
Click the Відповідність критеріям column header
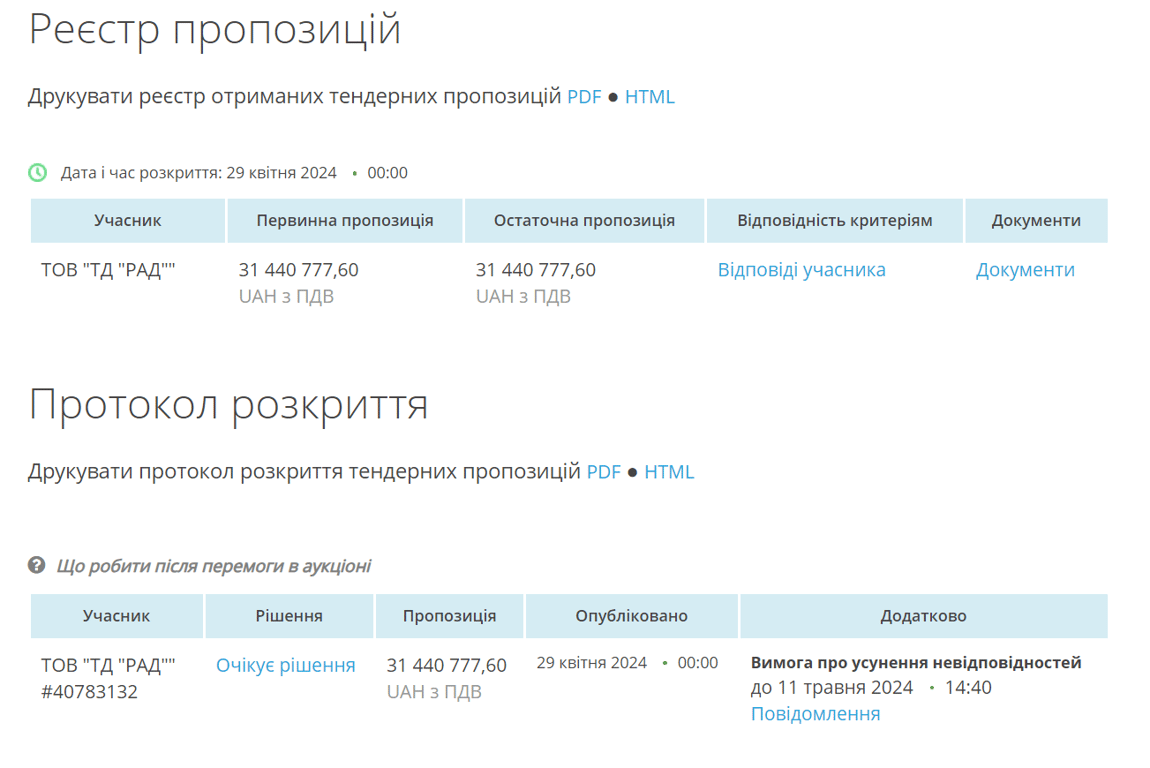tap(834, 220)
